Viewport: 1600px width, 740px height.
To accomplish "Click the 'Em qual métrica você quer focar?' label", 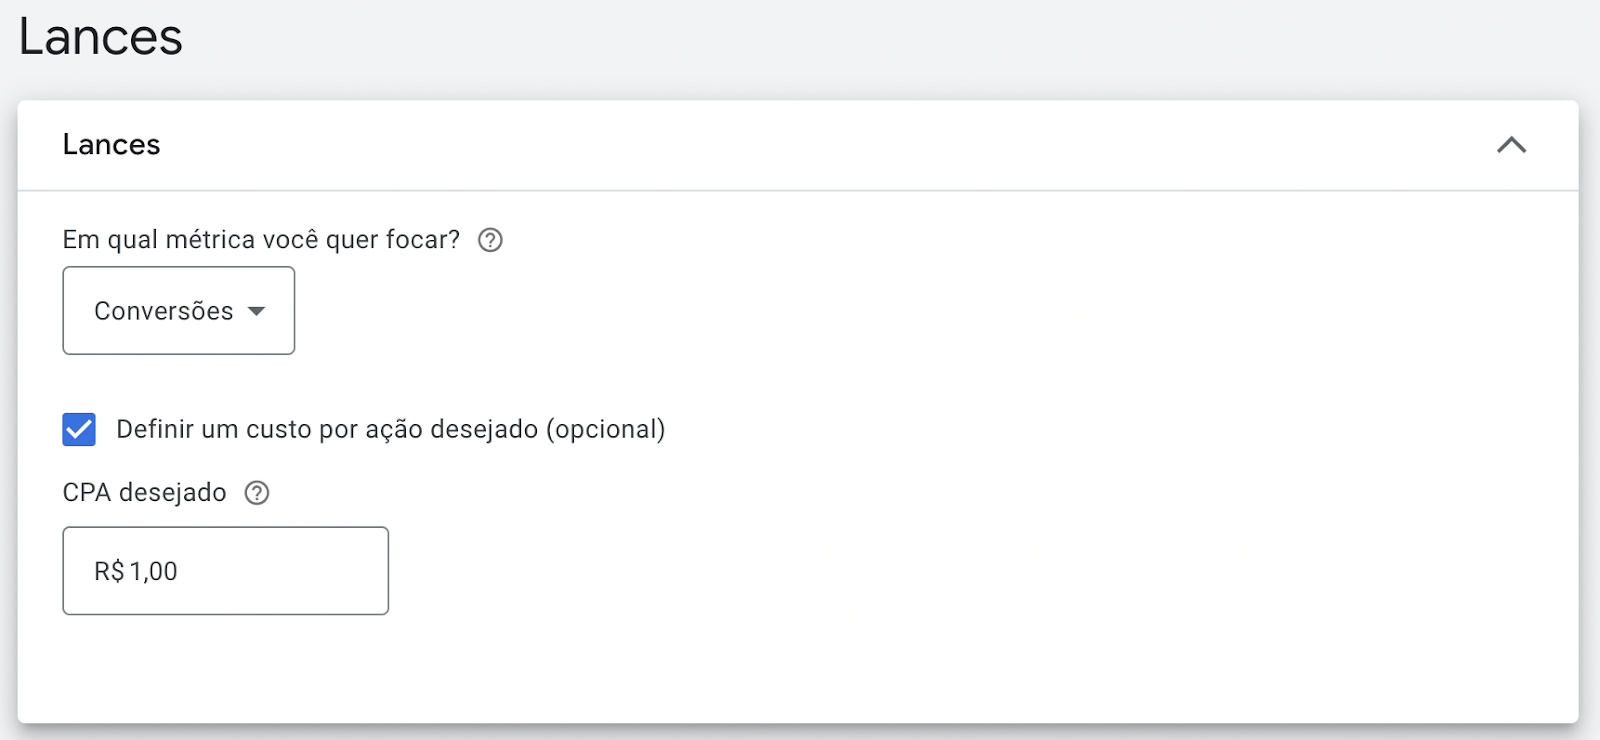I will [x=261, y=240].
